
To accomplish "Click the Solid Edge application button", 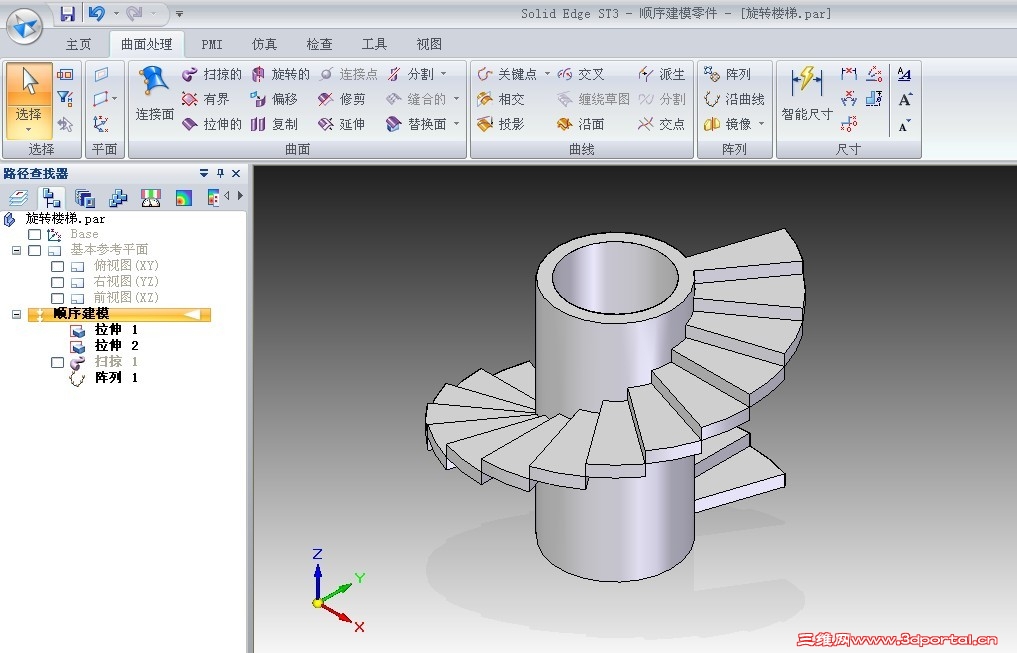I will (x=24, y=26).
